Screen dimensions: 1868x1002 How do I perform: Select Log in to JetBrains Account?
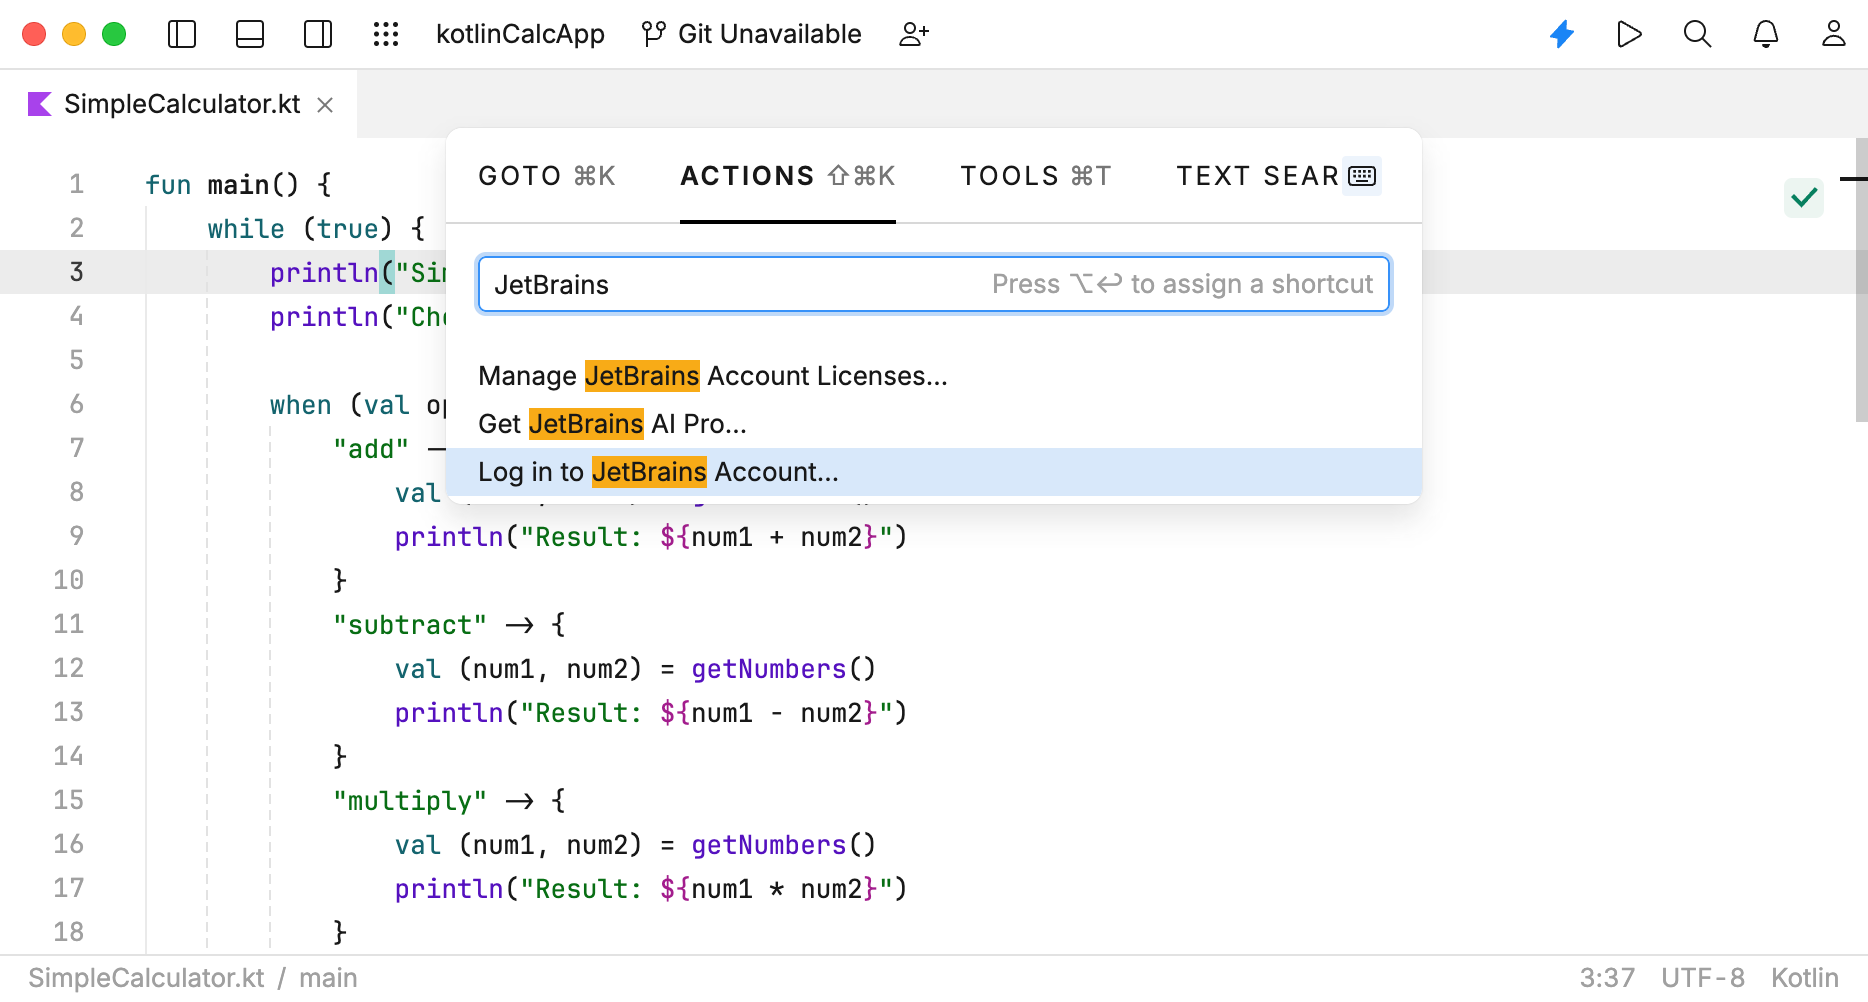pyautogui.click(x=658, y=471)
